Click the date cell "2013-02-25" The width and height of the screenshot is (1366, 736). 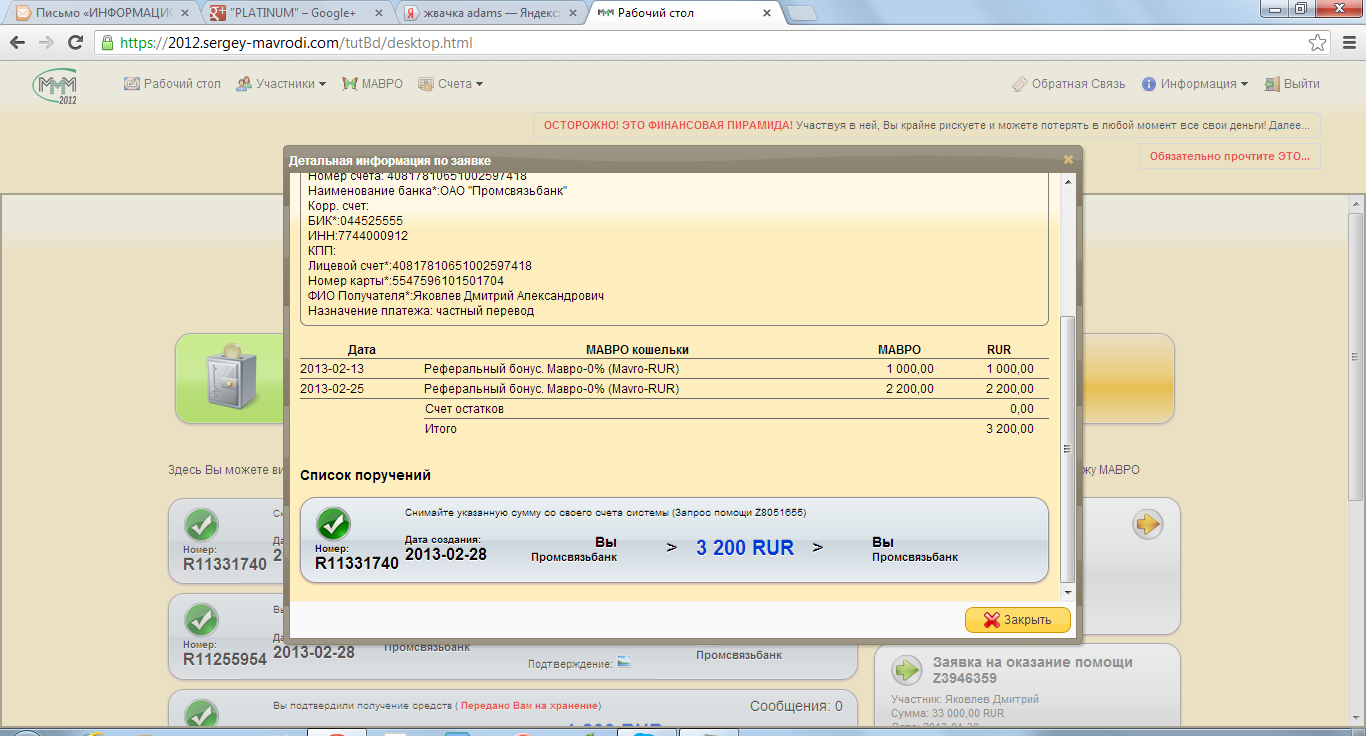(331, 389)
